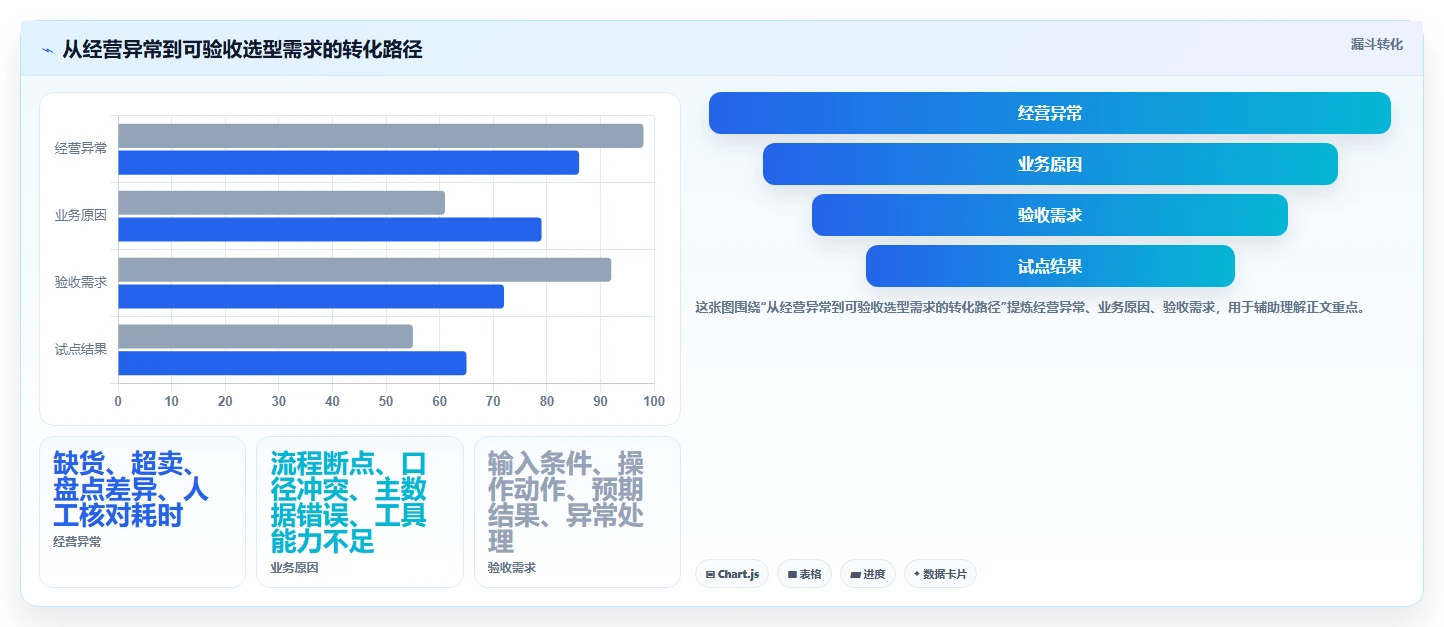Click the title 从经营异常到可验收选型需求的转化路径
This screenshot has width=1444, height=627.
point(242,49)
